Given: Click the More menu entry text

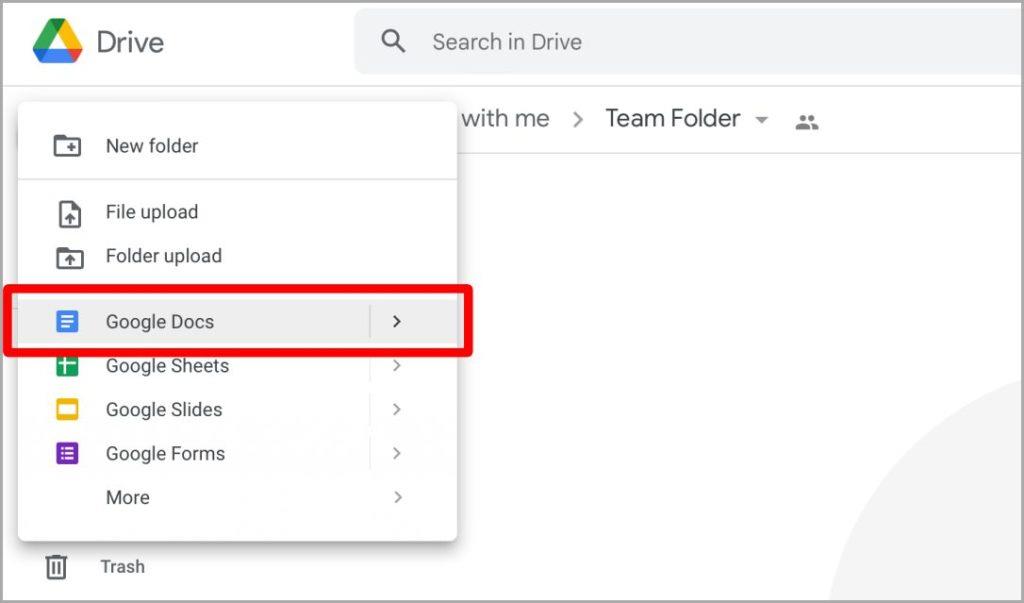Looking at the screenshot, I should 128,497.
